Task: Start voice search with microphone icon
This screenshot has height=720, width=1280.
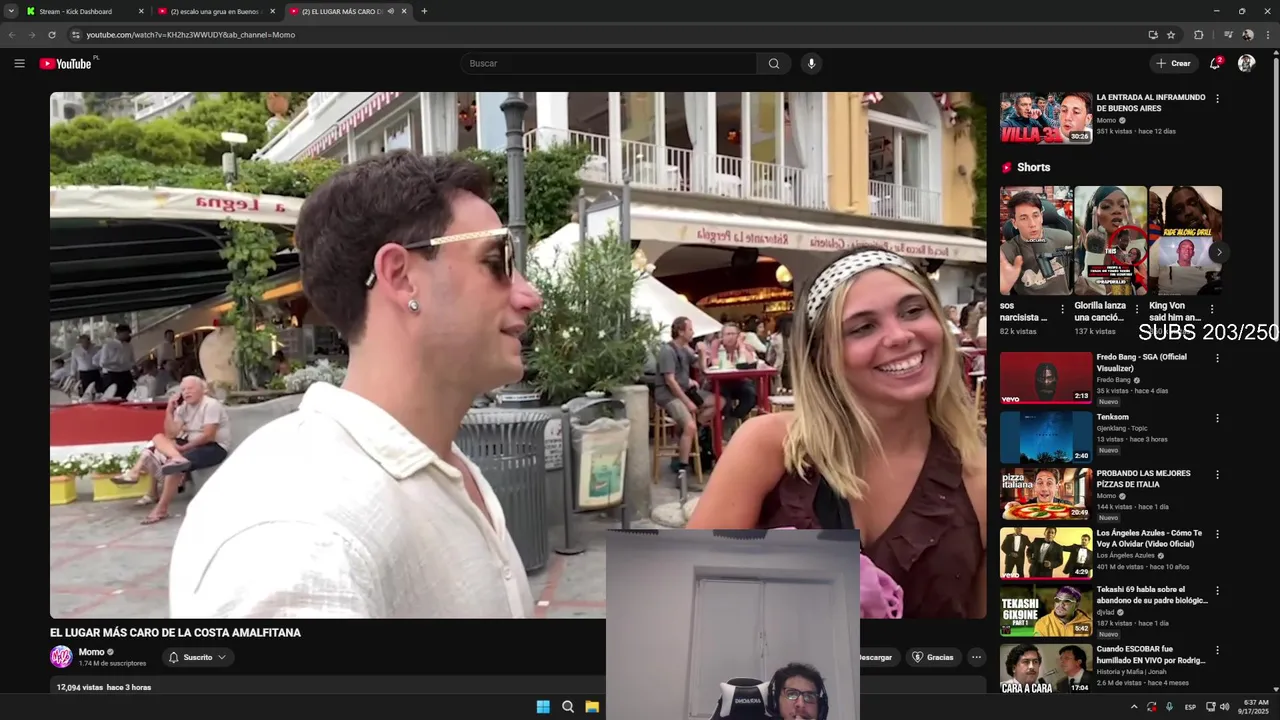Action: 811,63
